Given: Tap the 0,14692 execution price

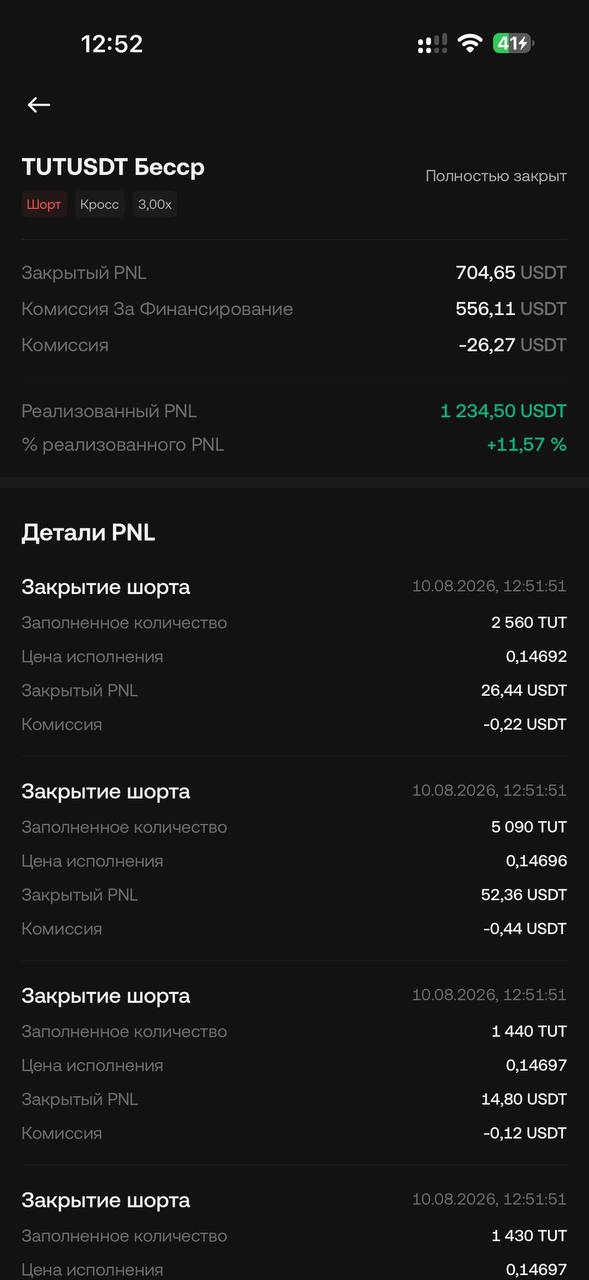Looking at the screenshot, I should click(x=536, y=657).
